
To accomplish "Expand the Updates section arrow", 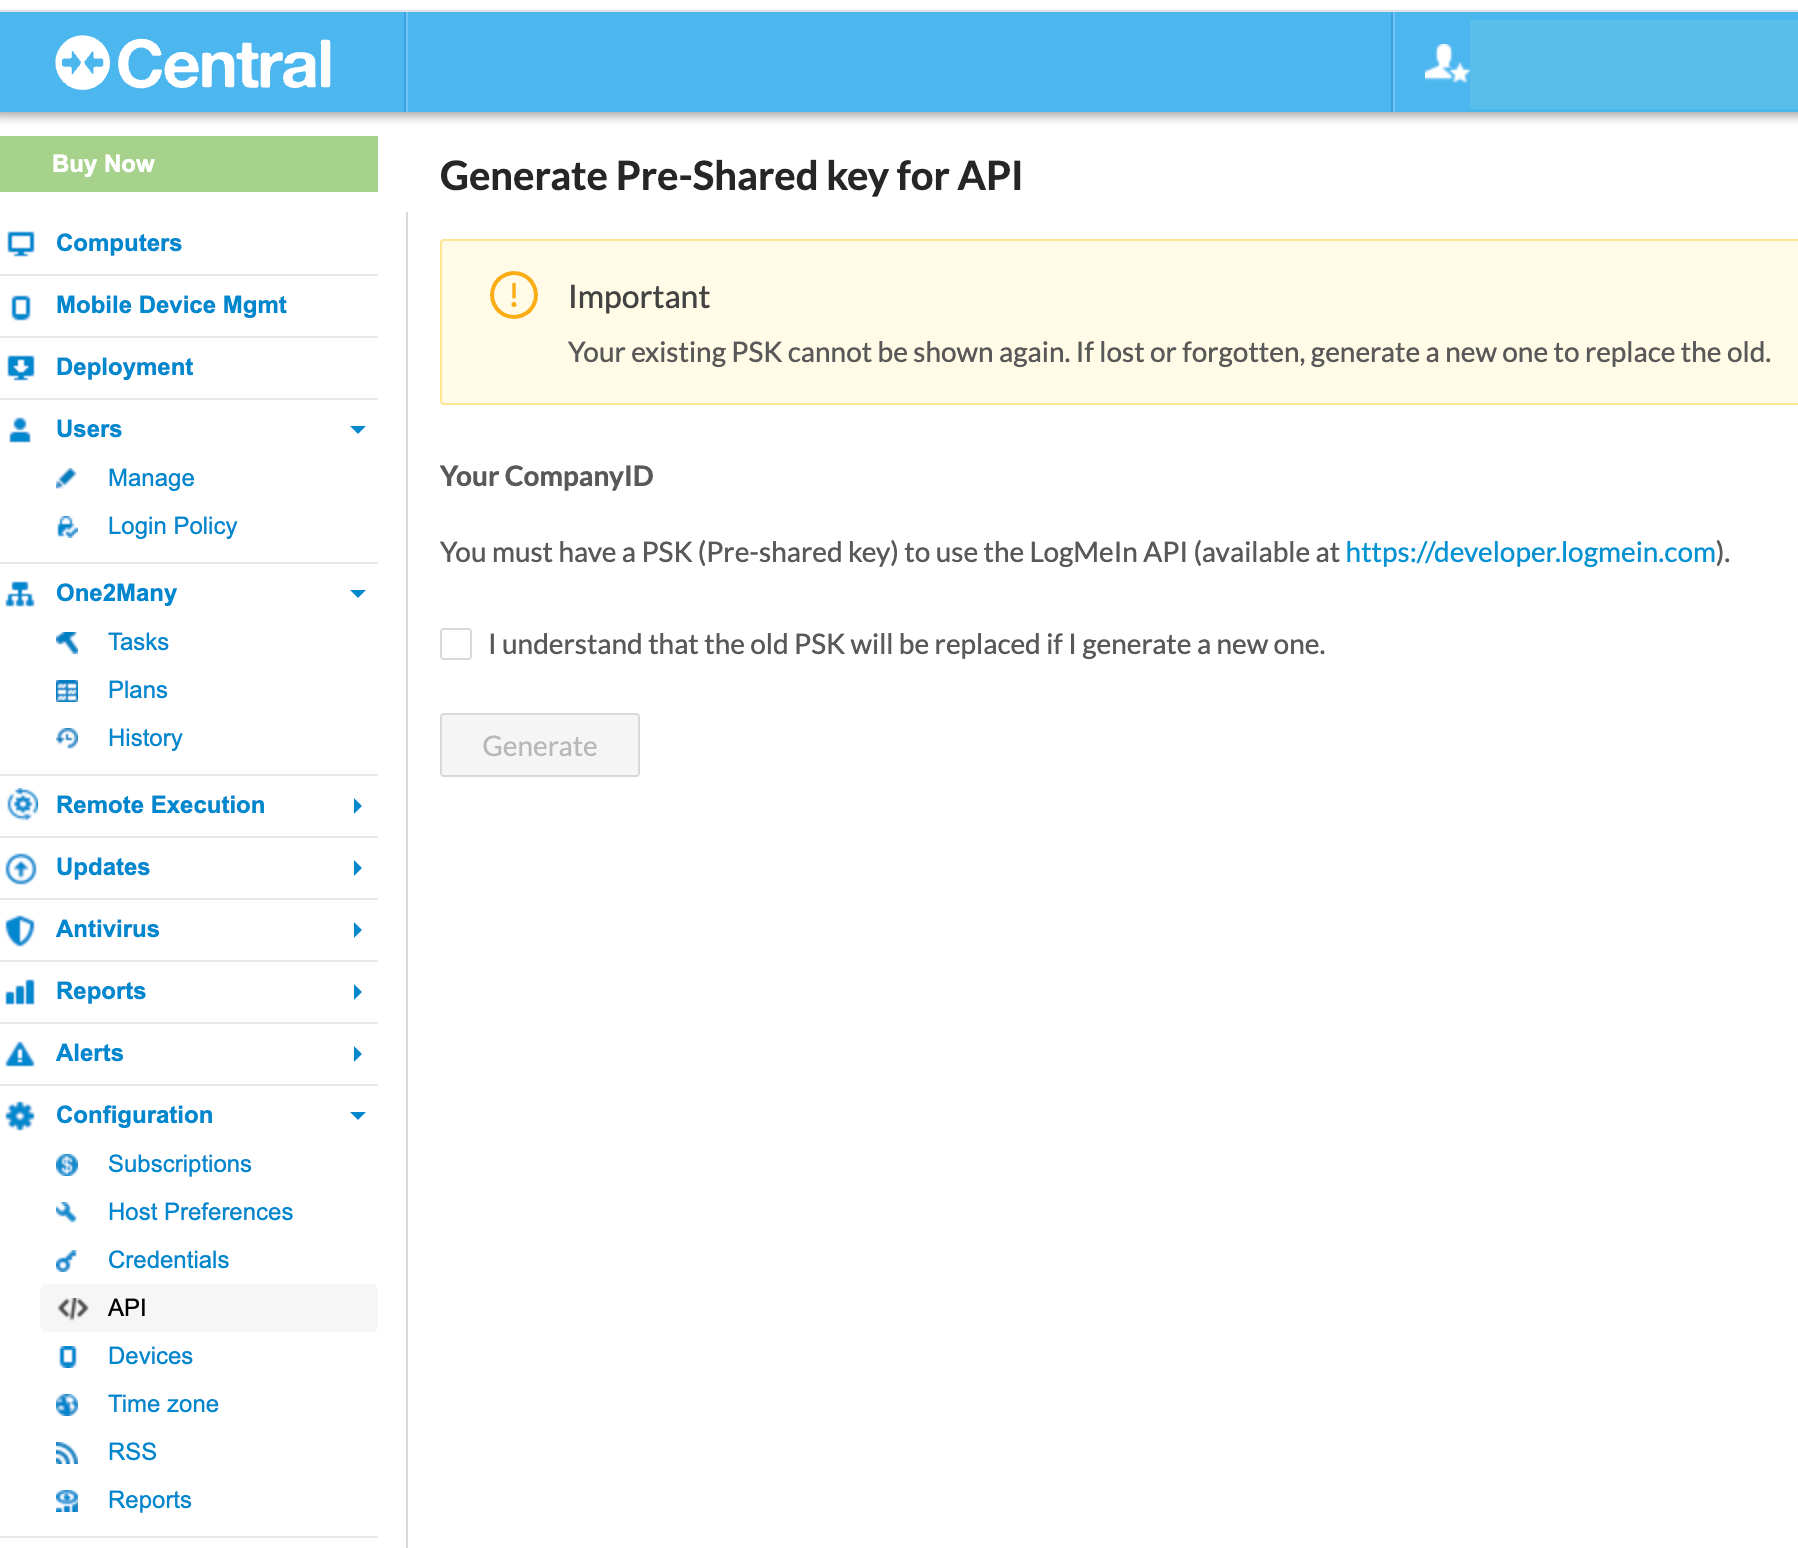I will click(358, 868).
